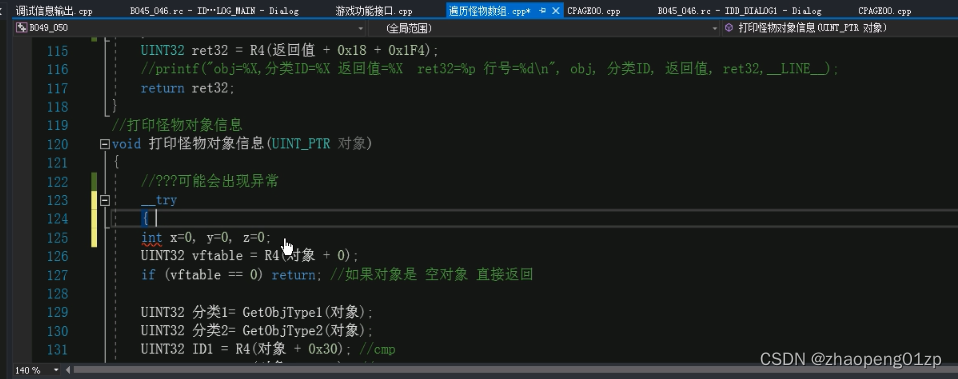Image resolution: width=958 pixels, height=379 pixels.
Task: Switch to the 游戏功能接口.cpp tab
Action: click(373, 11)
